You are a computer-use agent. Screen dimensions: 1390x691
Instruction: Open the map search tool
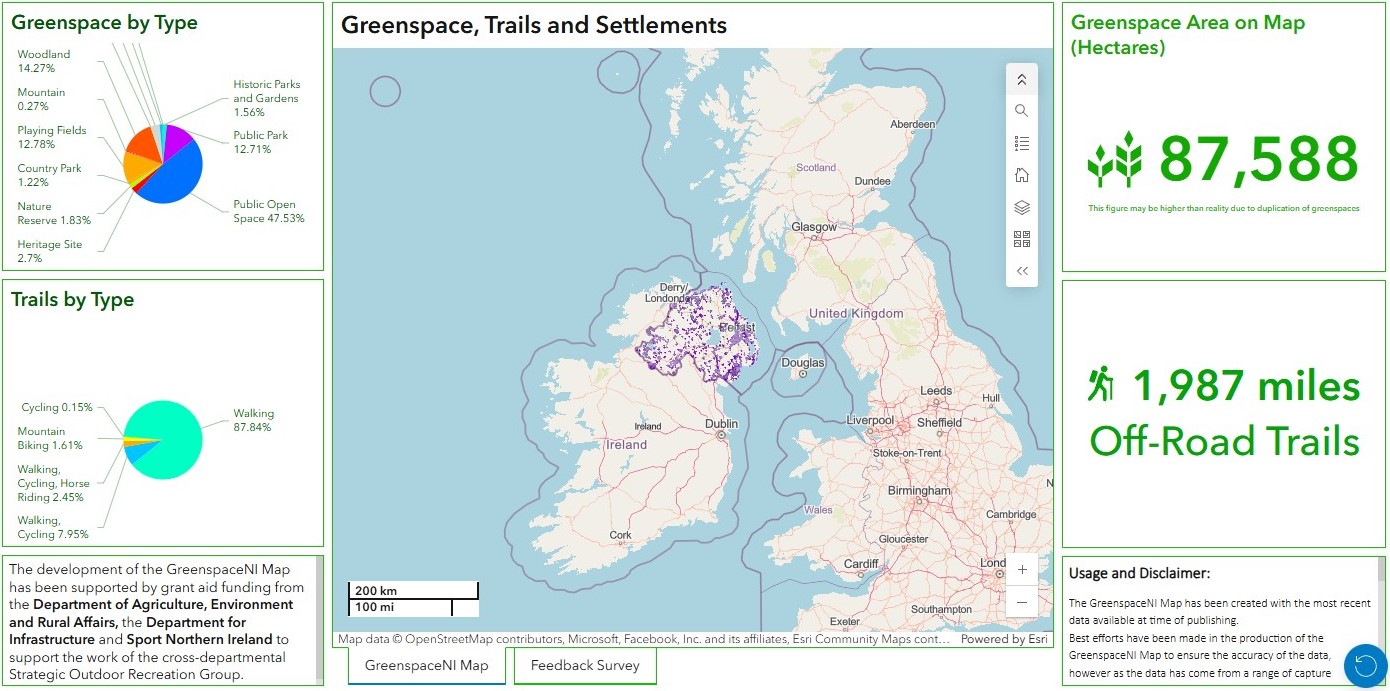point(1021,111)
